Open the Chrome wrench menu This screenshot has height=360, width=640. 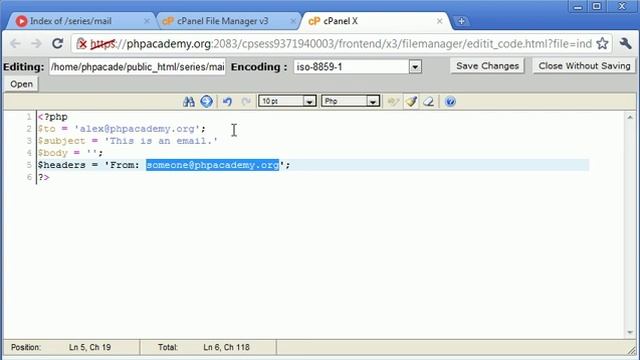click(x=625, y=43)
